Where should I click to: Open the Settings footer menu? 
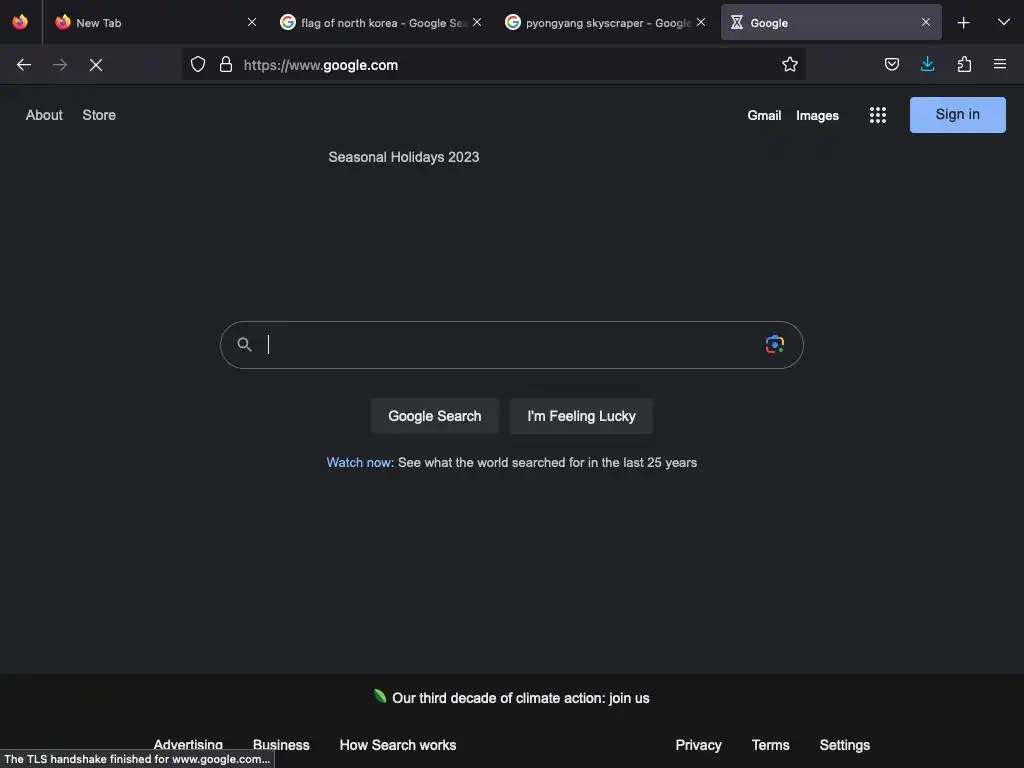pyautogui.click(x=844, y=744)
